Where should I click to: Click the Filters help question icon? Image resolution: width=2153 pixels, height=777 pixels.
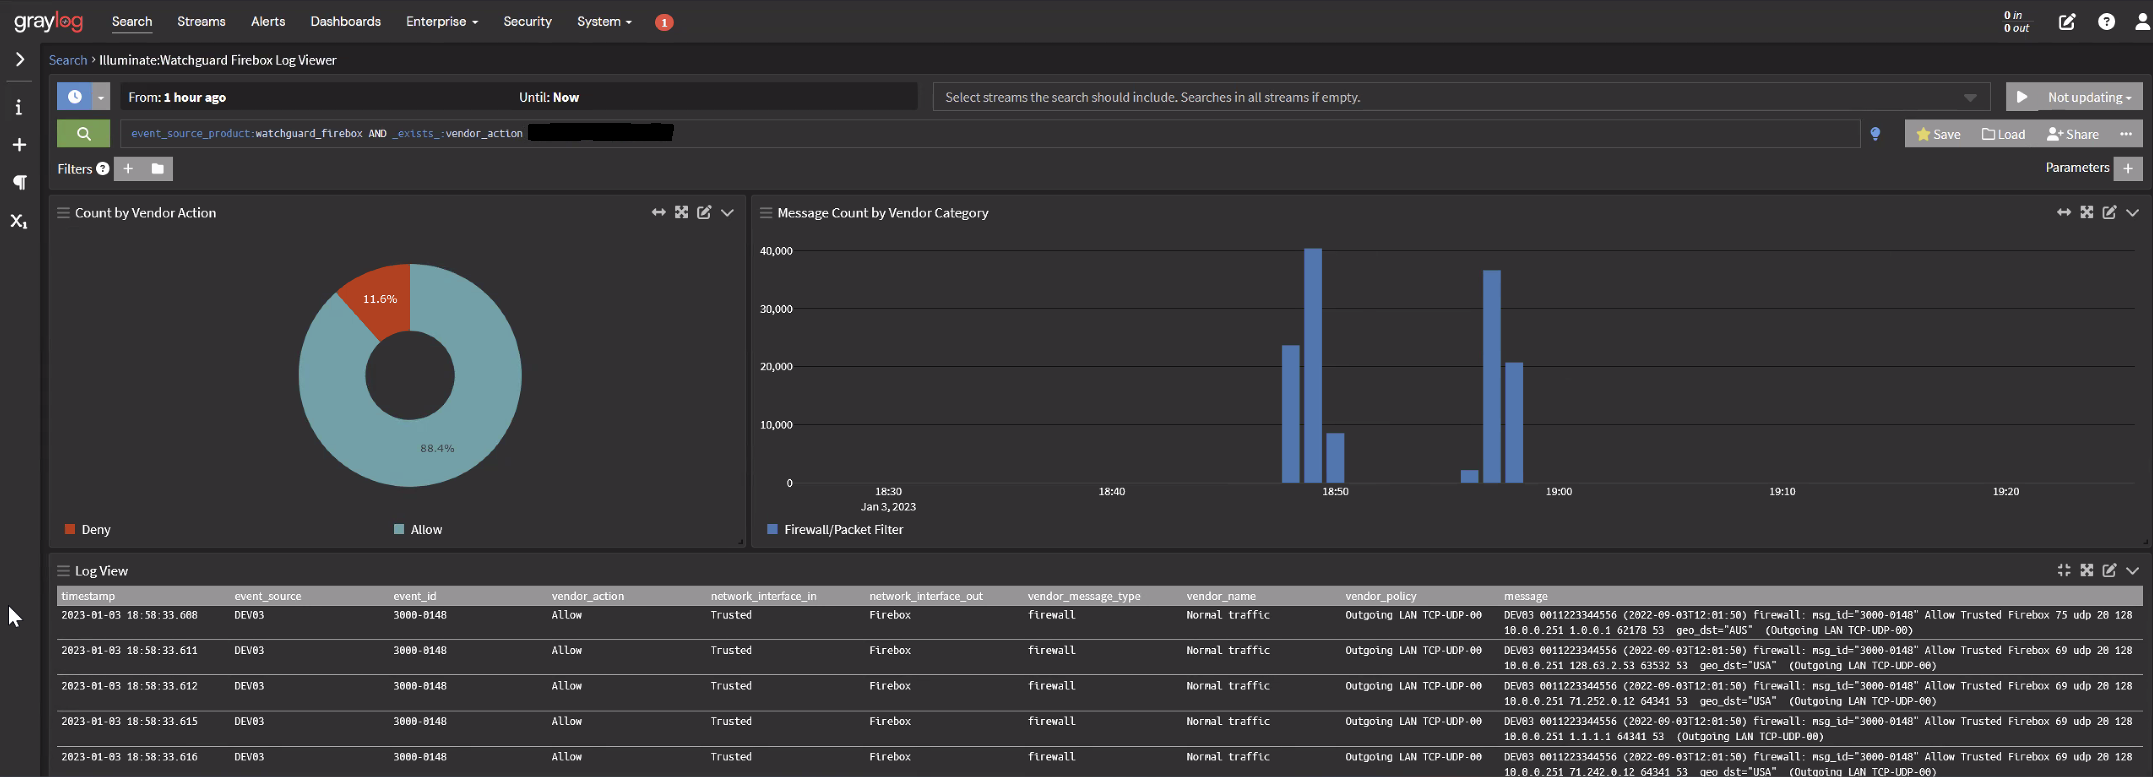[x=103, y=169]
